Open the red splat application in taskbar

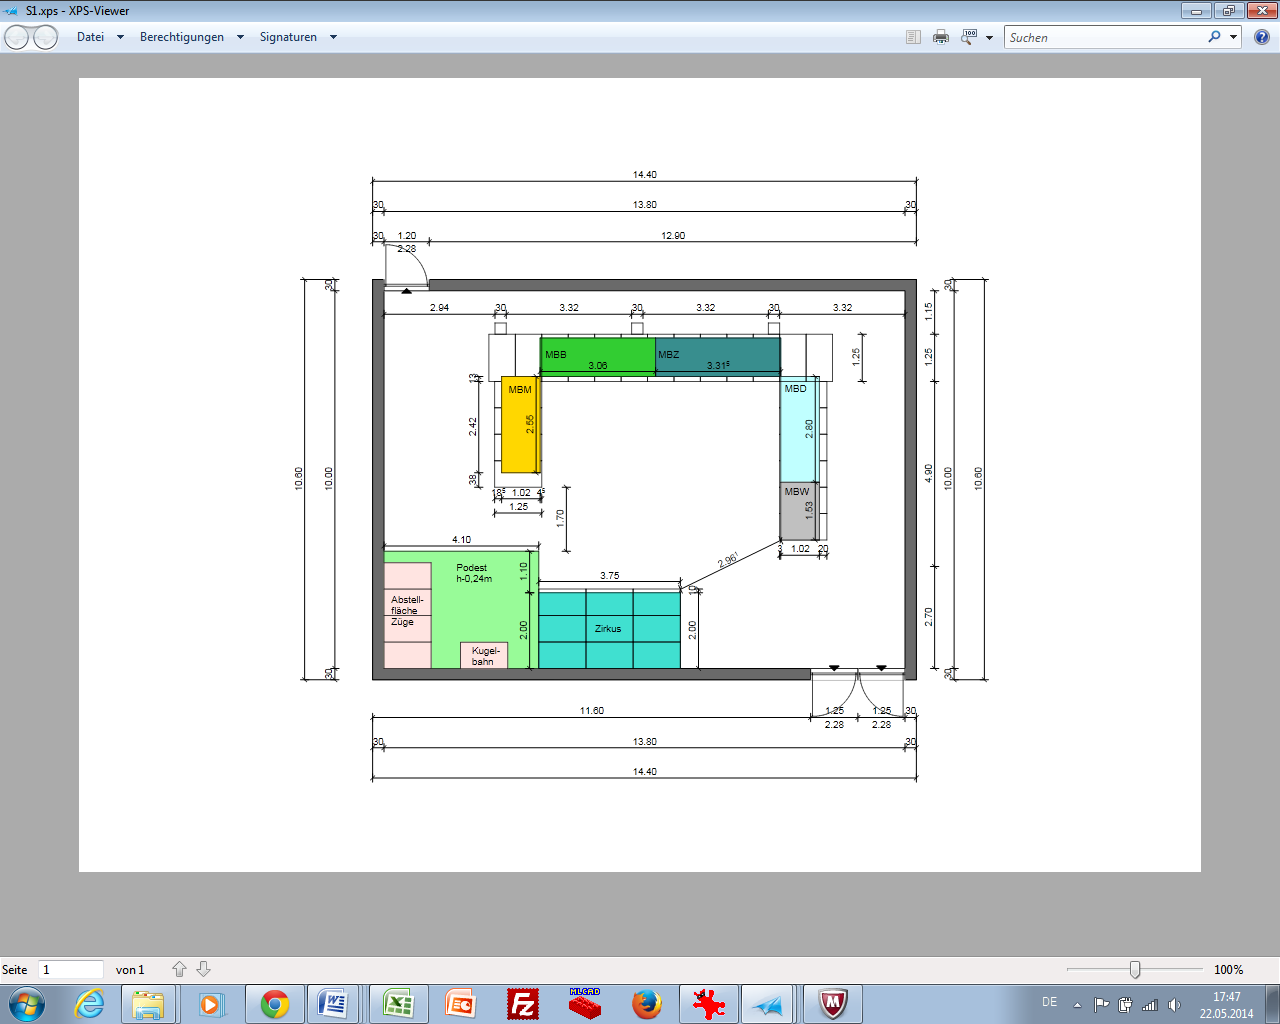pyautogui.click(x=709, y=1004)
